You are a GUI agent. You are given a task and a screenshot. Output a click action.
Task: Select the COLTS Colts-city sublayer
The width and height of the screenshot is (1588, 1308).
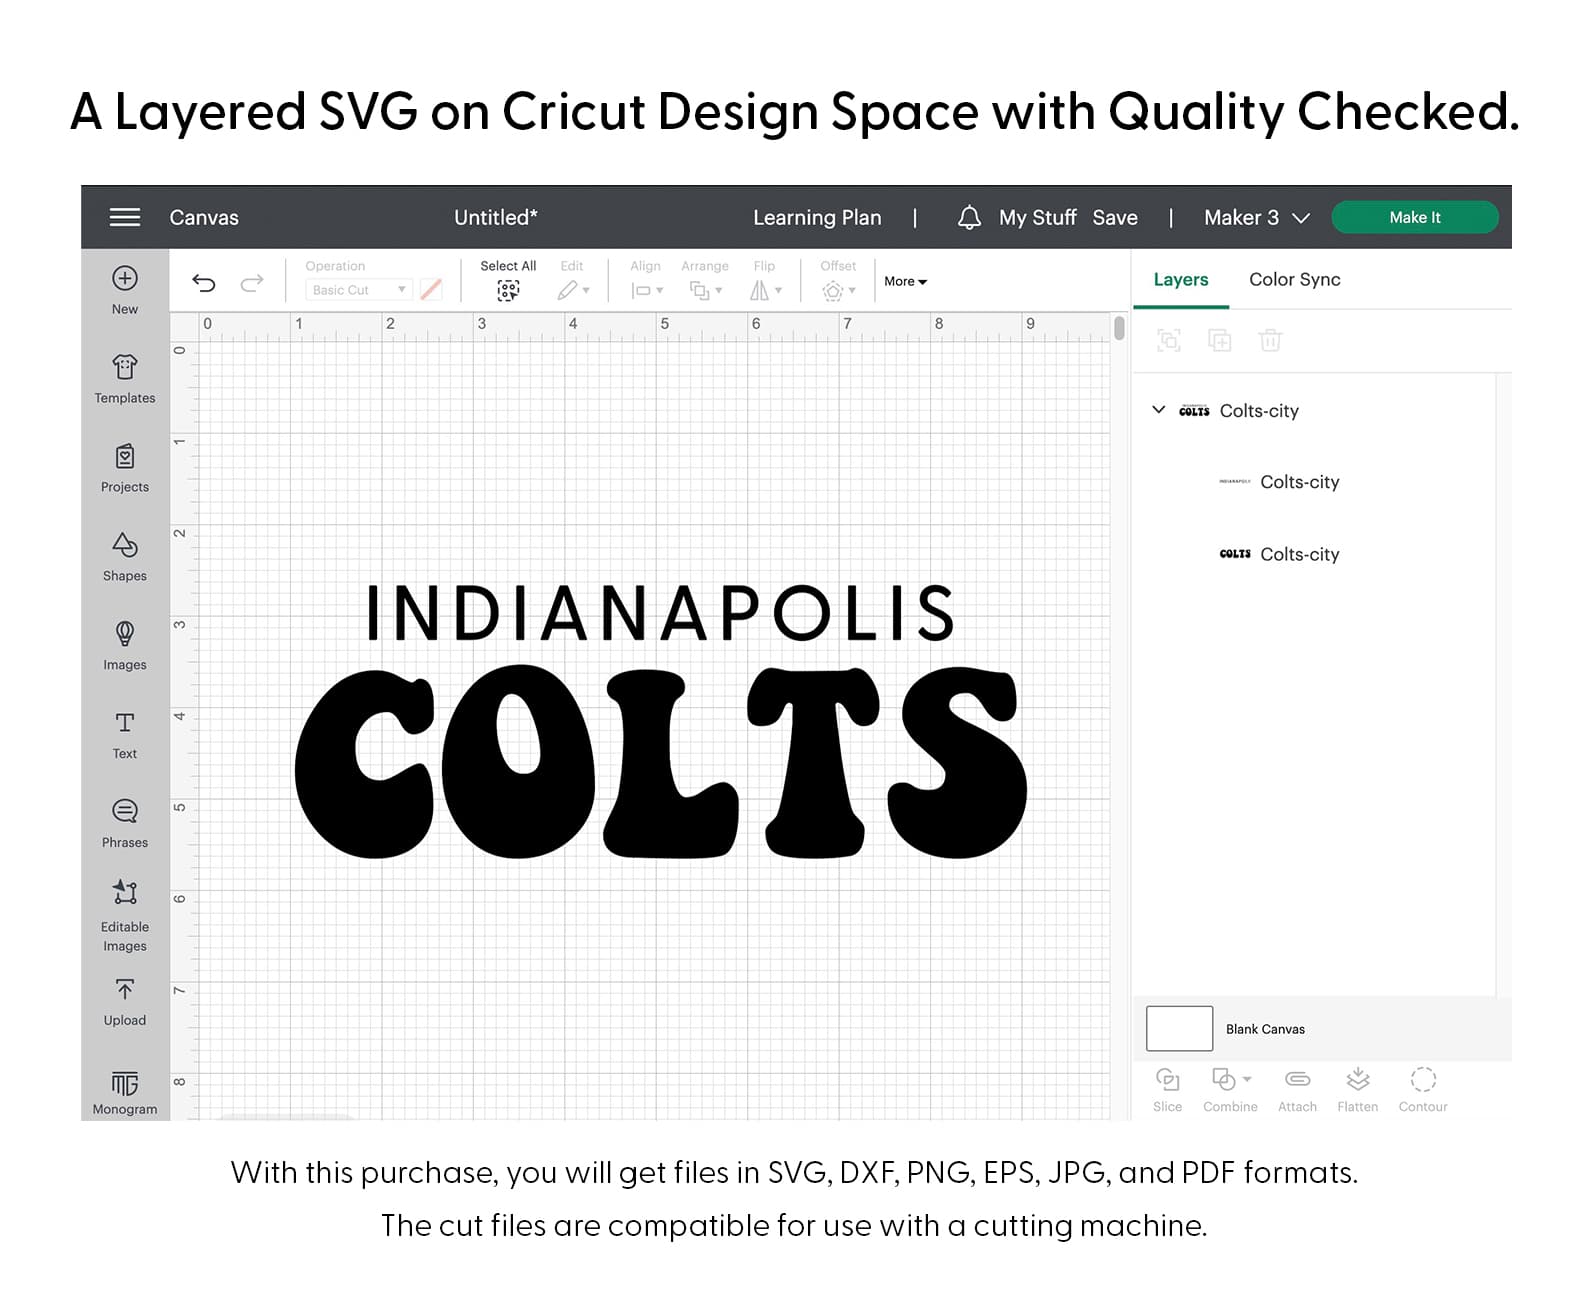[x=1280, y=554]
